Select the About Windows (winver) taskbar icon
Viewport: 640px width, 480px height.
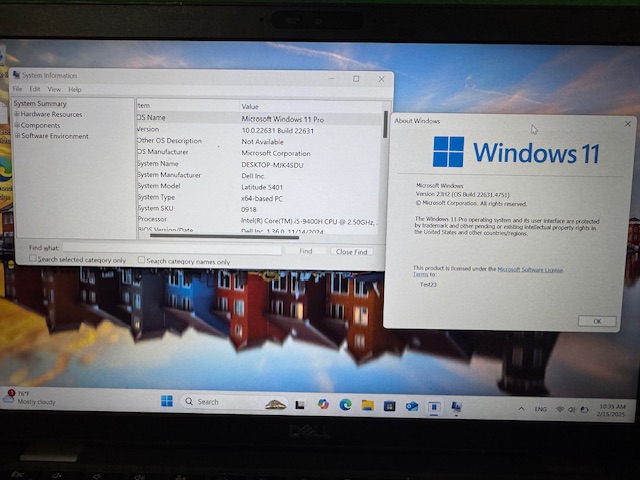pyautogui.click(x=434, y=407)
